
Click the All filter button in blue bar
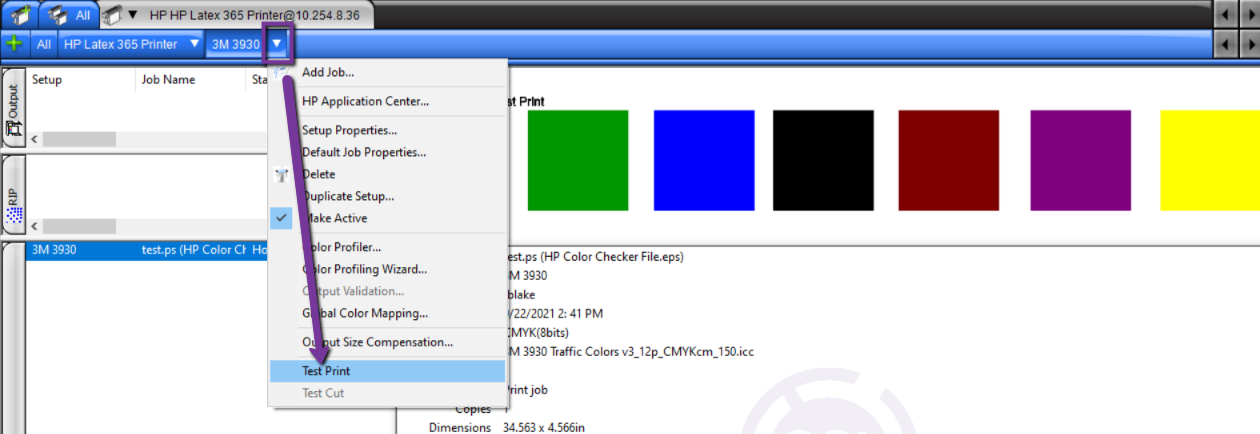pos(44,44)
